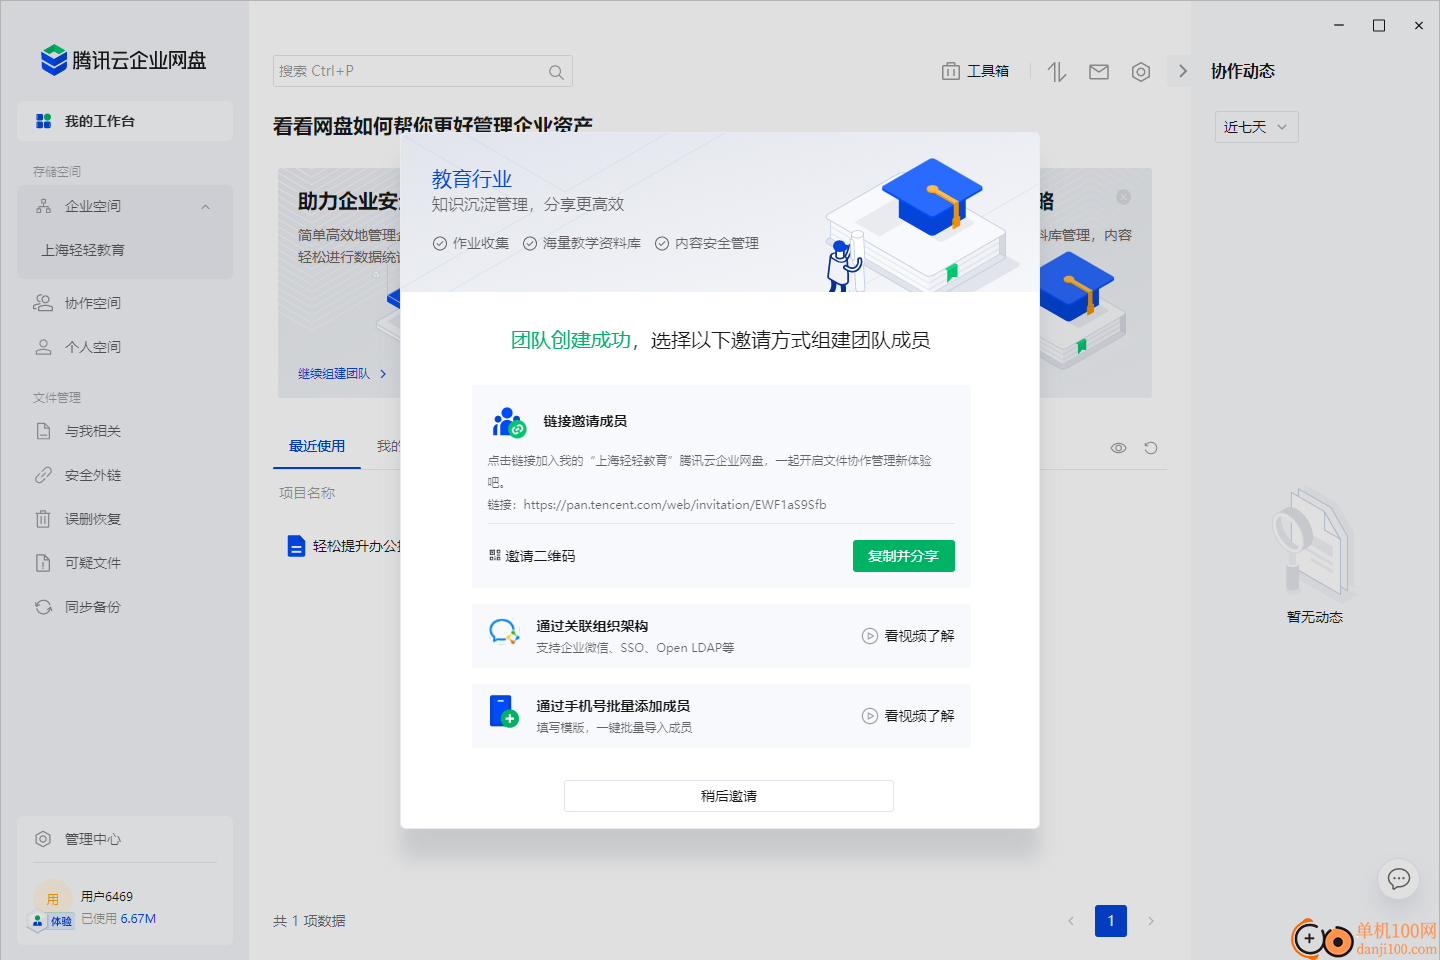Click the 我的工作台 grid icon

coord(43,121)
